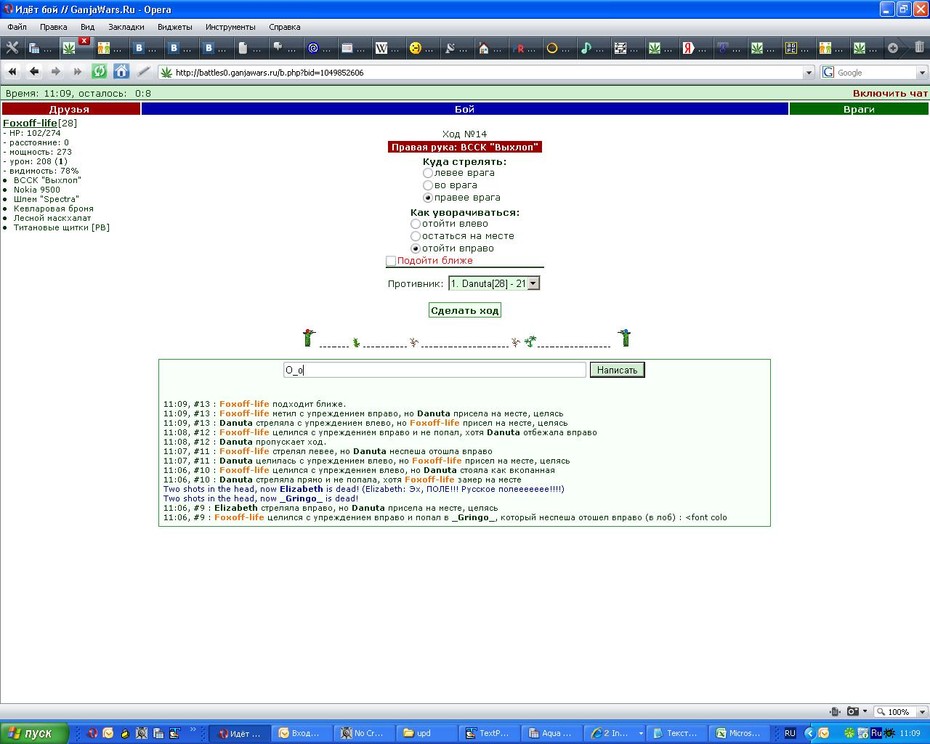930x744 pixels.
Task: Click the 'Написать' button
Action: [x=617, y=370]
